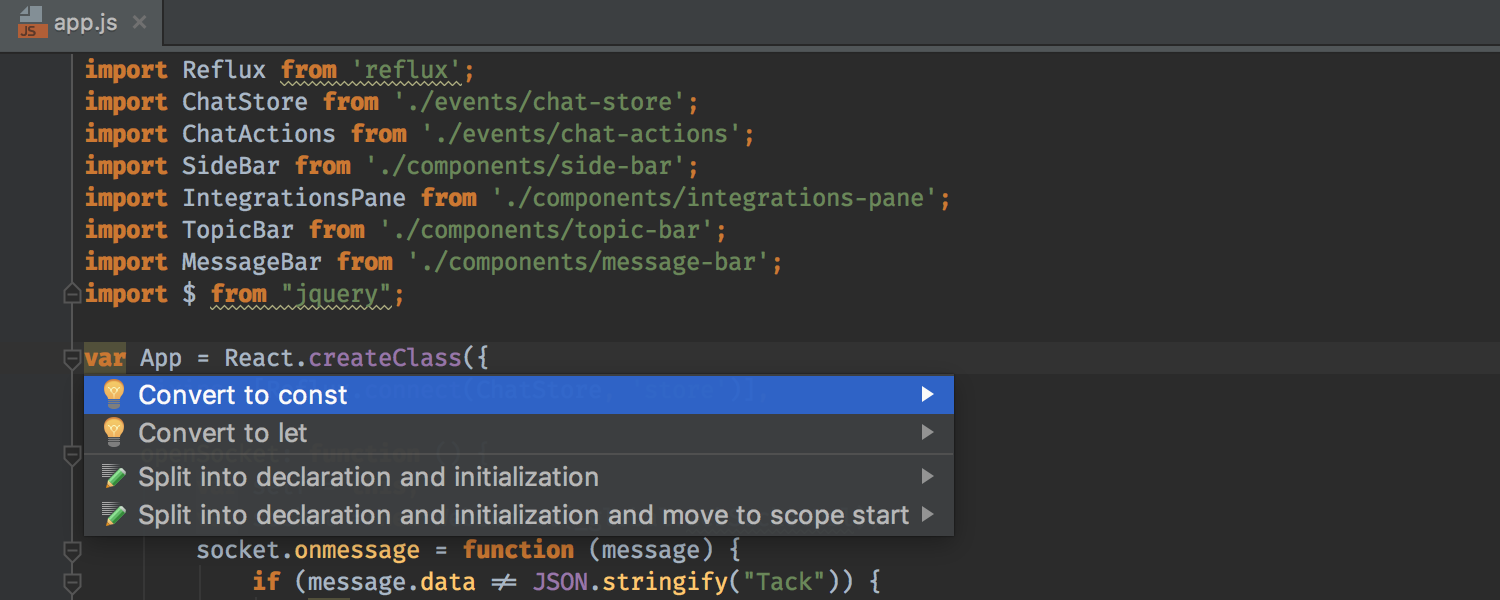Viewport: 1500px width, 600px height.
Task: Click pencil icon beside move to scope start option
Action: (114, 515)
